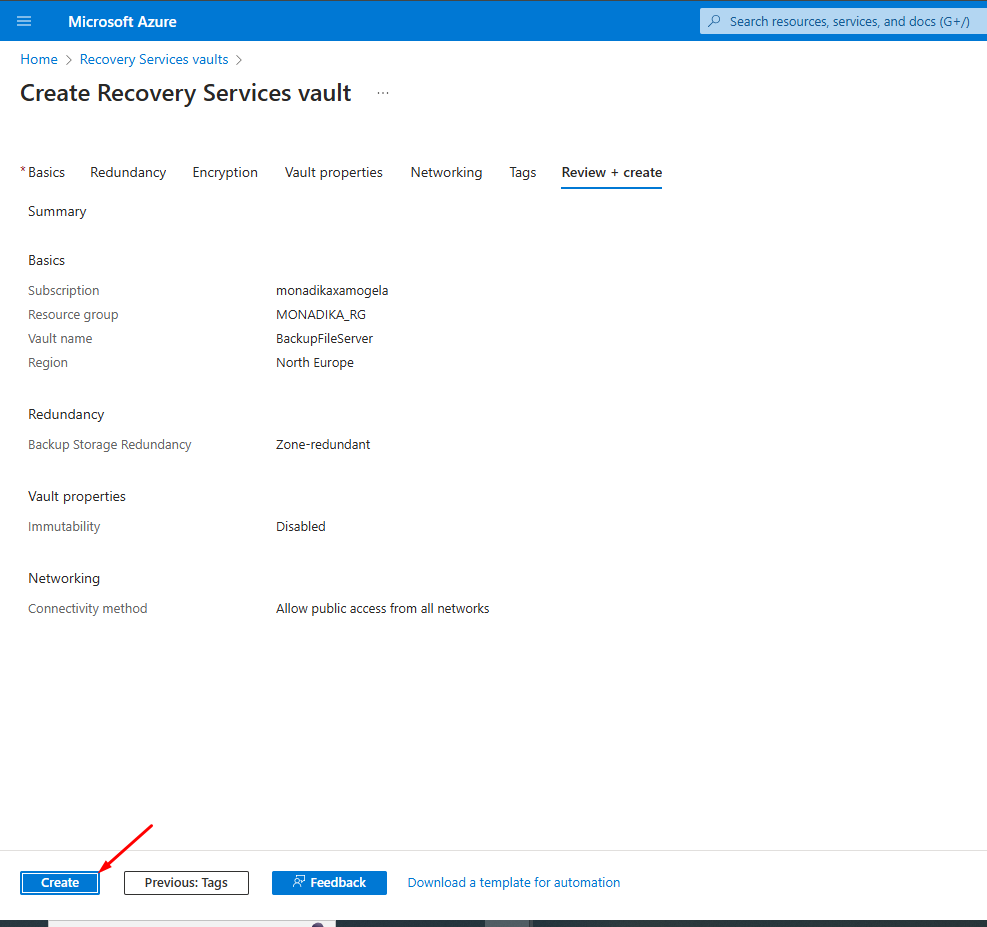Switch to the Encryption tab
Viewport: 987px width, 927px height.
225,172
